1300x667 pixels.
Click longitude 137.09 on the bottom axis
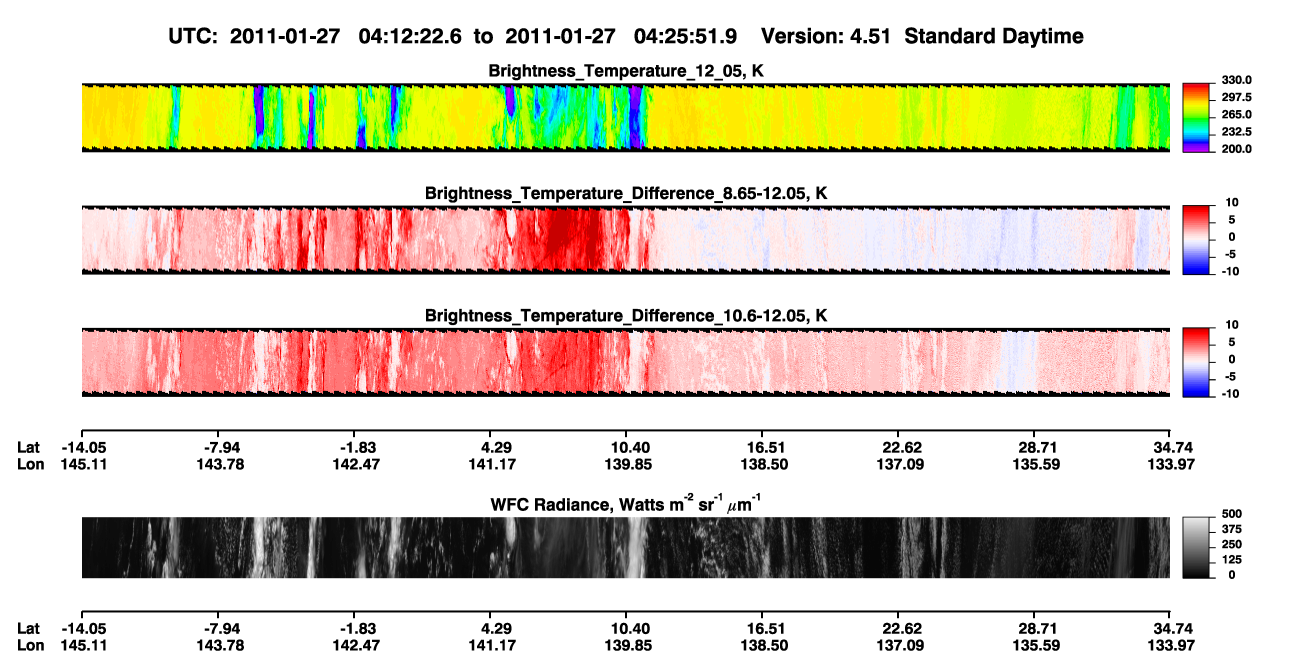click(x=901, y=644)
